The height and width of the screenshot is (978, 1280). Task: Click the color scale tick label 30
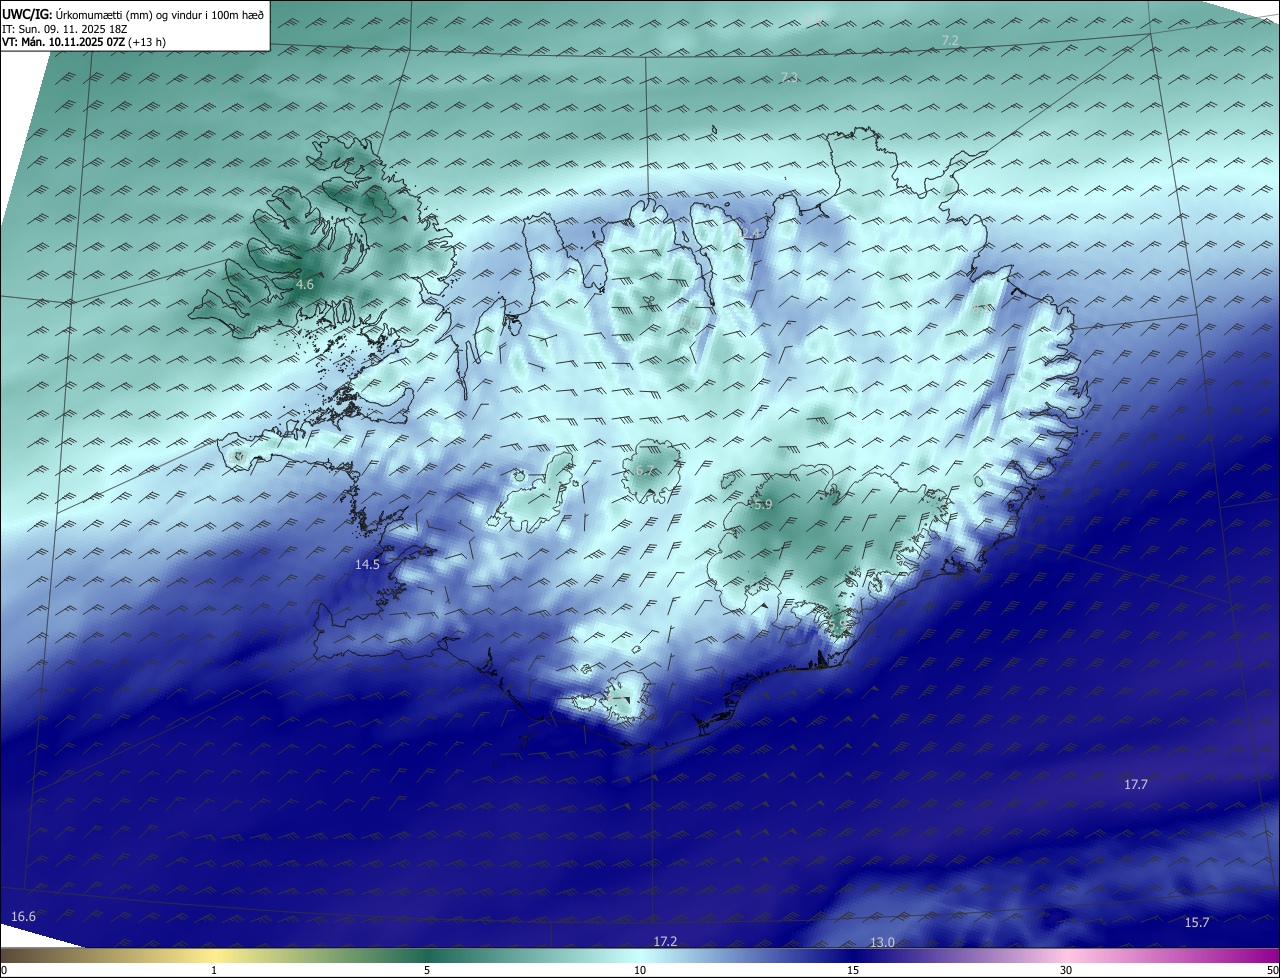pyautogui.click(x=1066, y=971)
